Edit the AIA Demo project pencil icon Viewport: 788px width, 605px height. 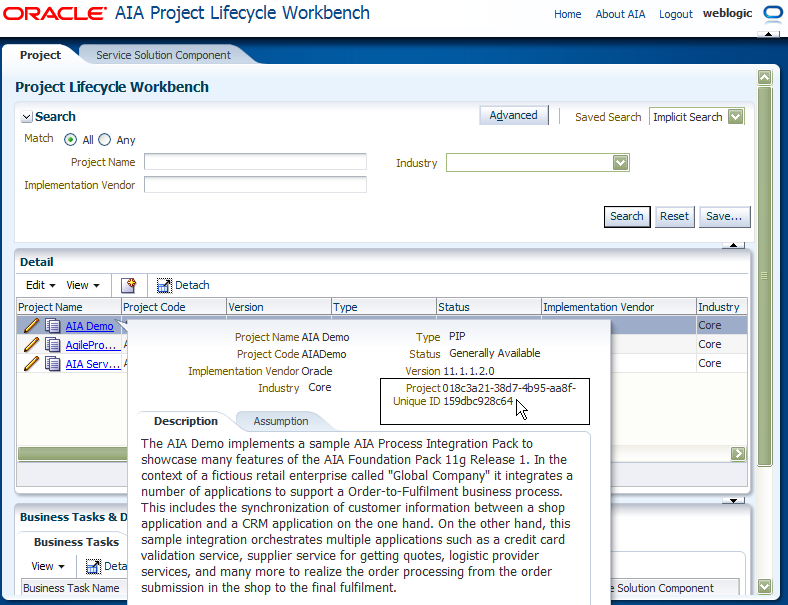point(31,326)
